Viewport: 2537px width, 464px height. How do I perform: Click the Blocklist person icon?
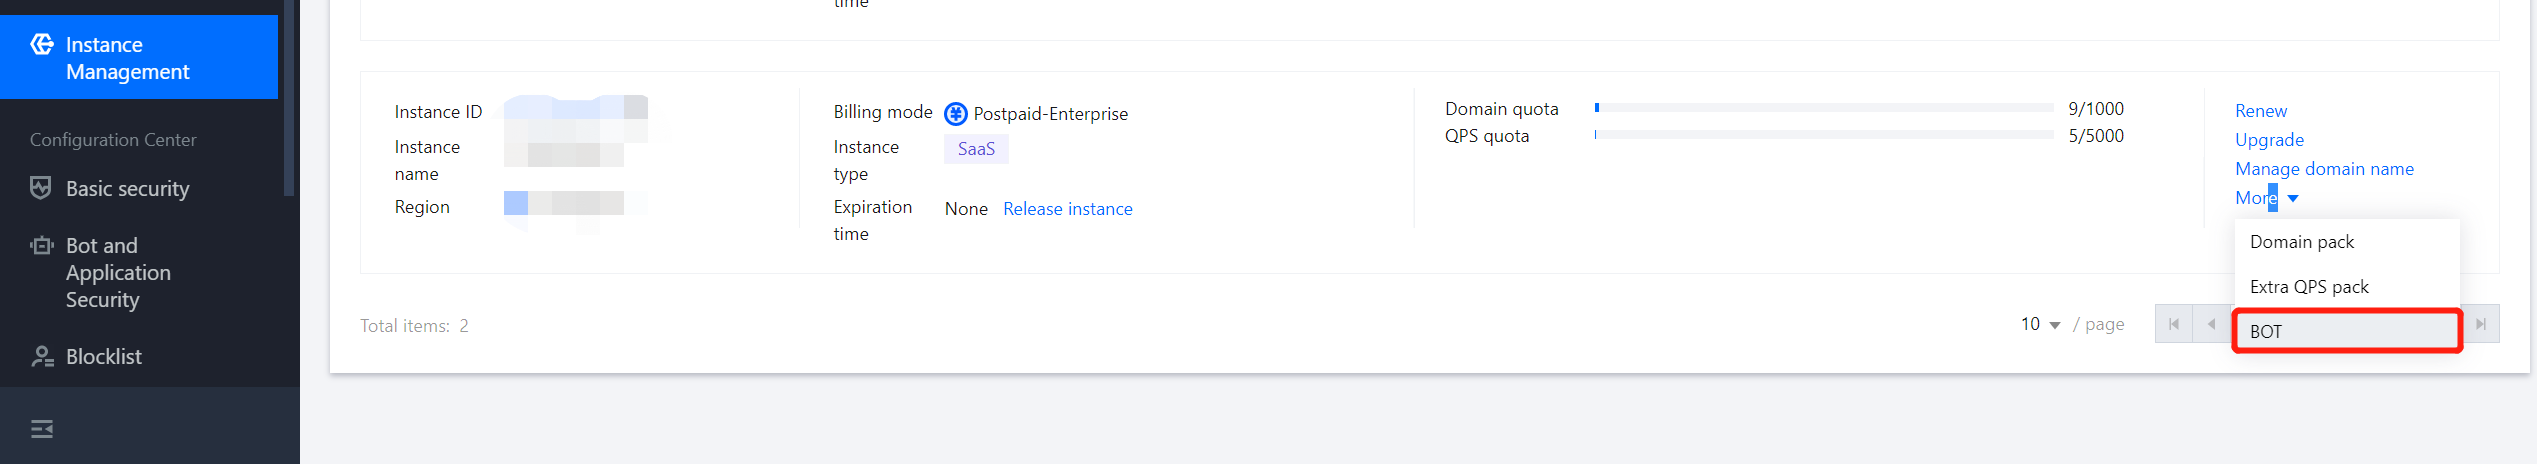tap(42, 357)
